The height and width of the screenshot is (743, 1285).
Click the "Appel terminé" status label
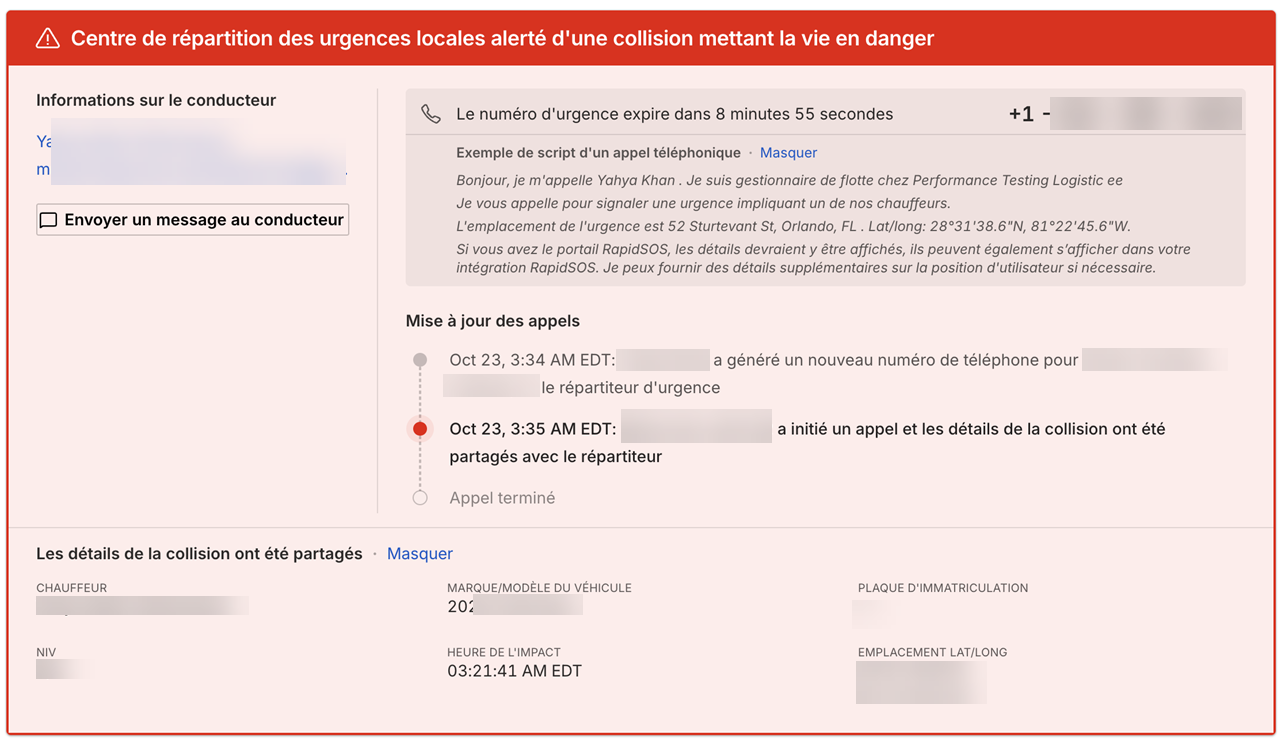click(x=502, y=498)
